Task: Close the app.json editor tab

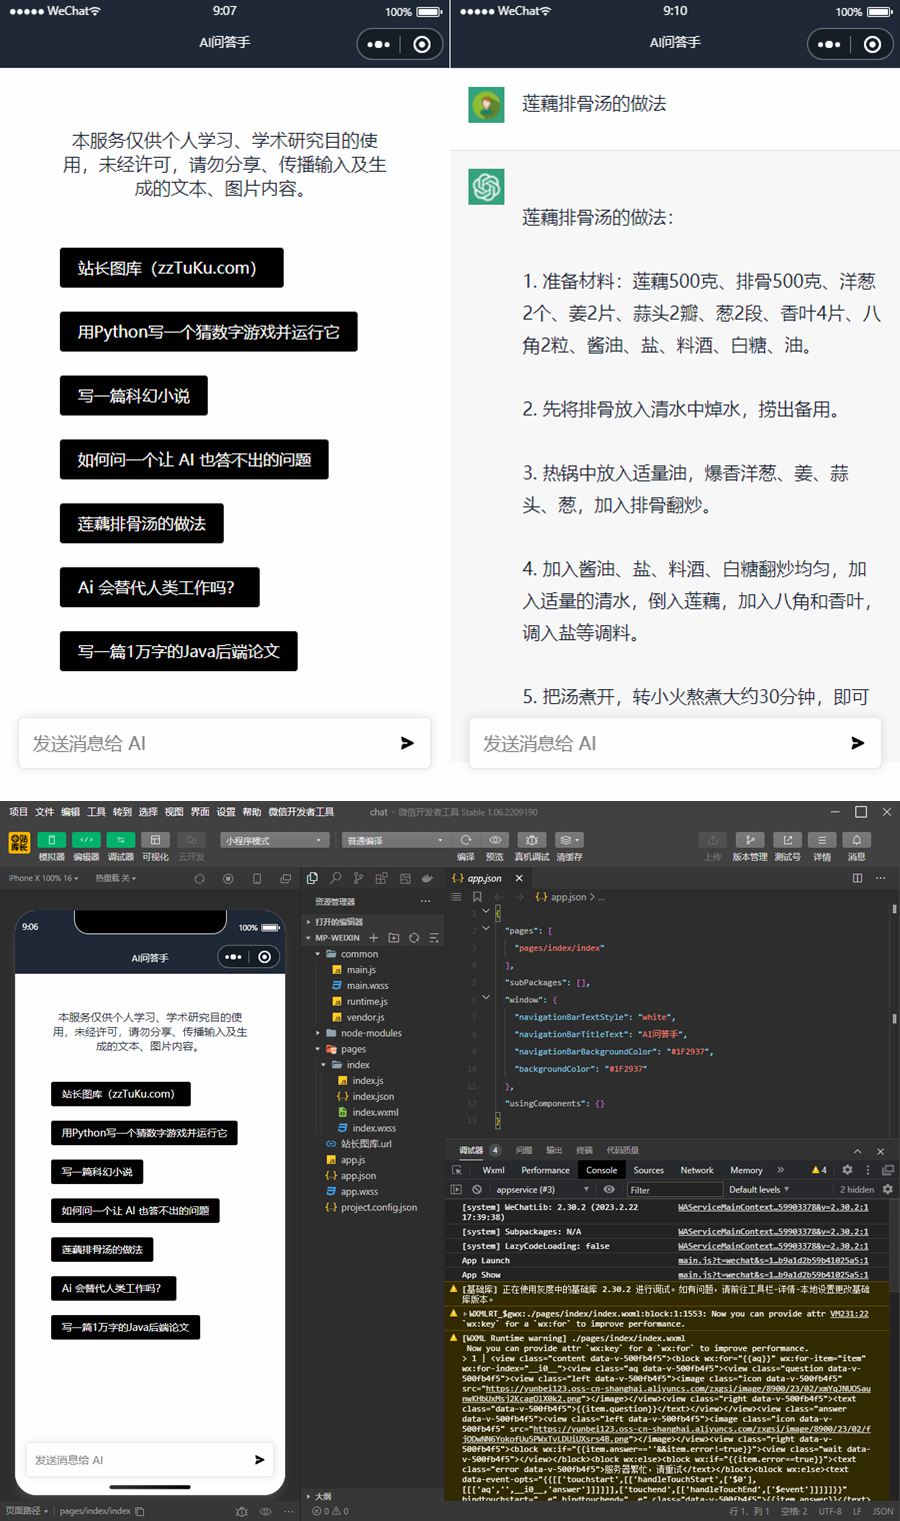Action: [519, 878]
